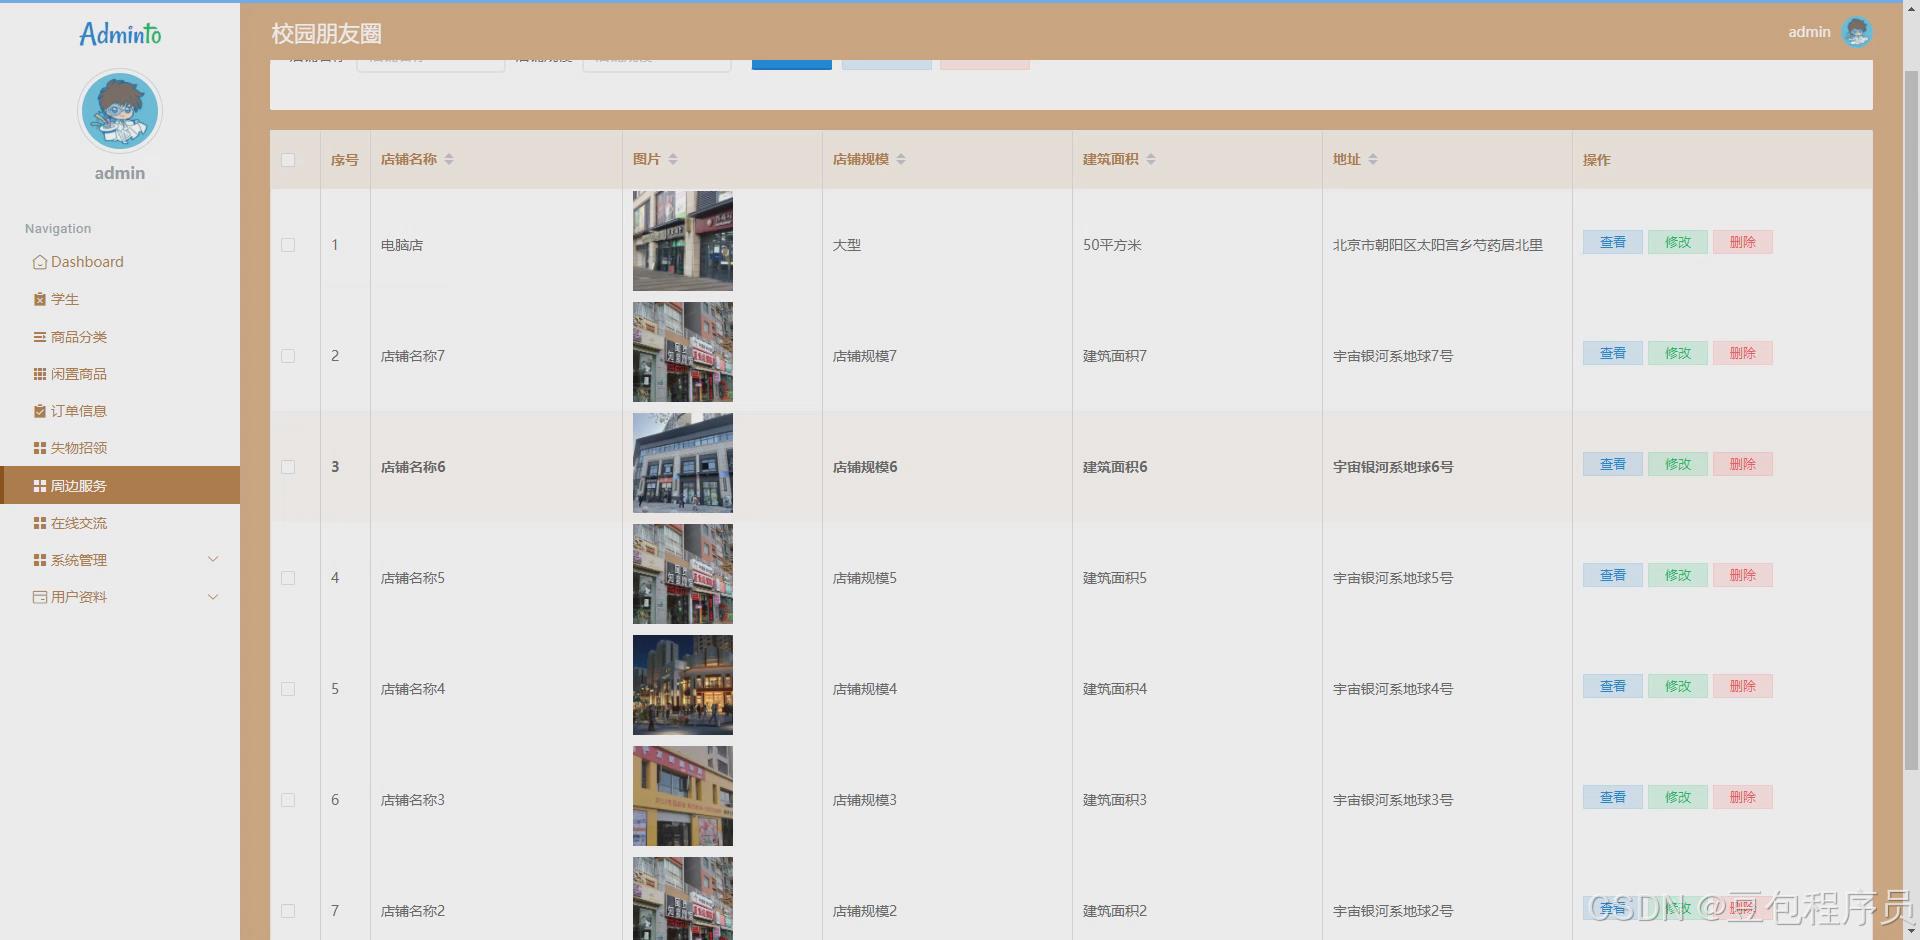Click 修改 for 店铺名称5 row
Image resolution: width=1920 pixels, height=940 pixels.
pos(1678,575)
